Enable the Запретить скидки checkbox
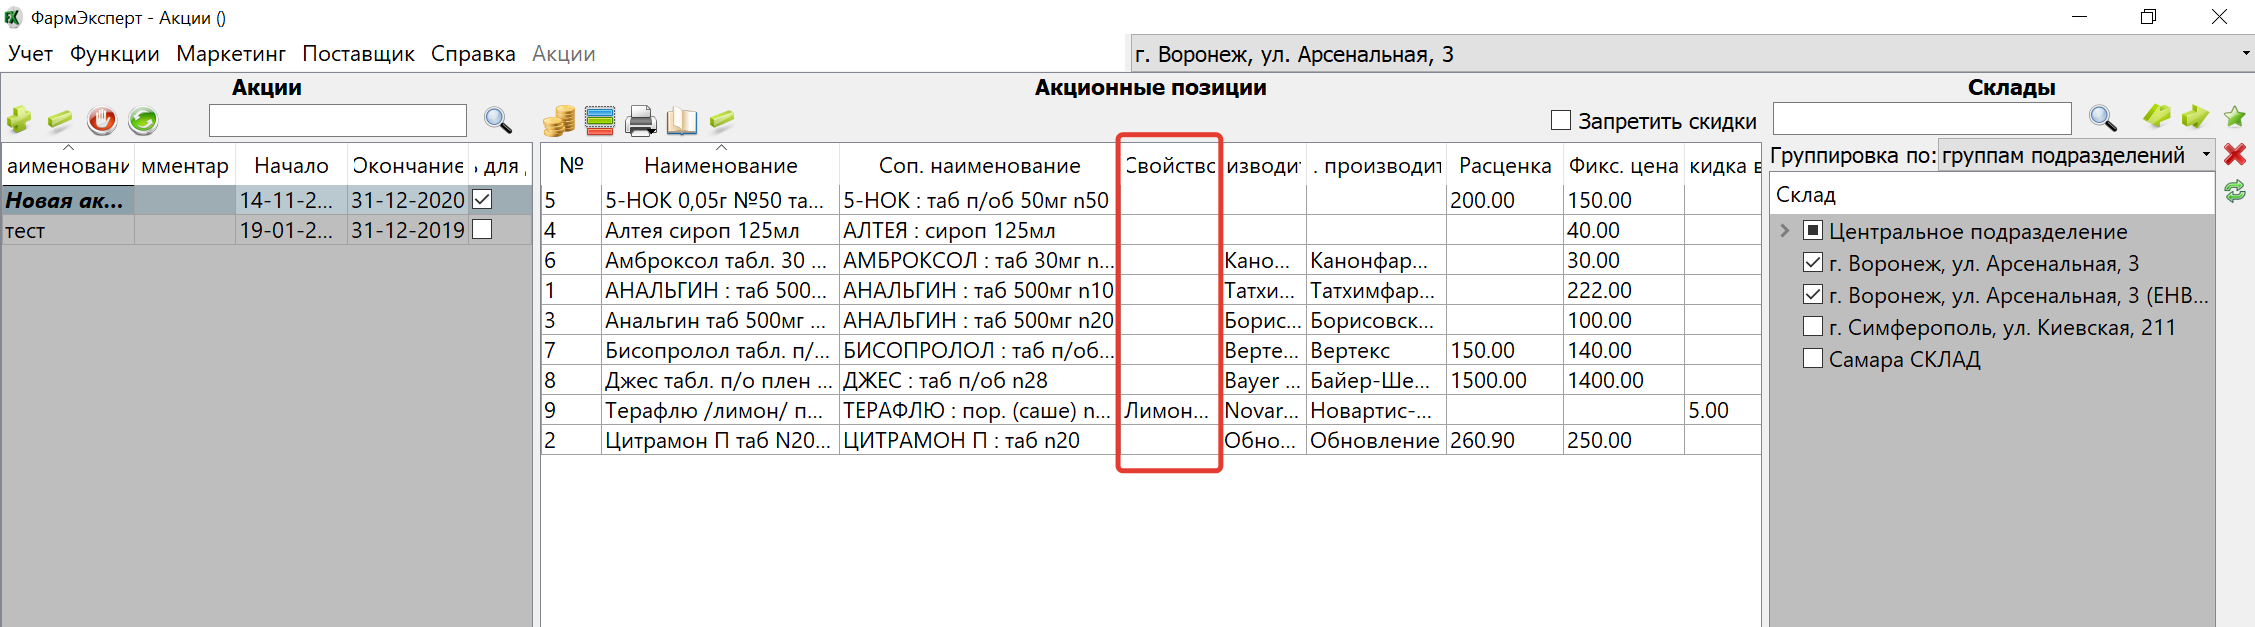The height and width of the screenshot is (627, 2255). tap(1561, 121)
